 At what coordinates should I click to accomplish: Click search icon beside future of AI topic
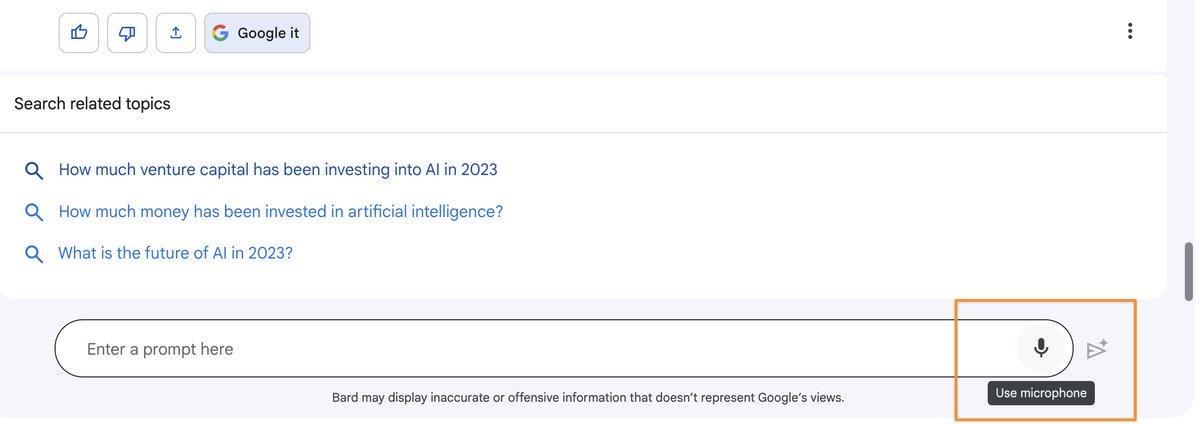[34, 254]
